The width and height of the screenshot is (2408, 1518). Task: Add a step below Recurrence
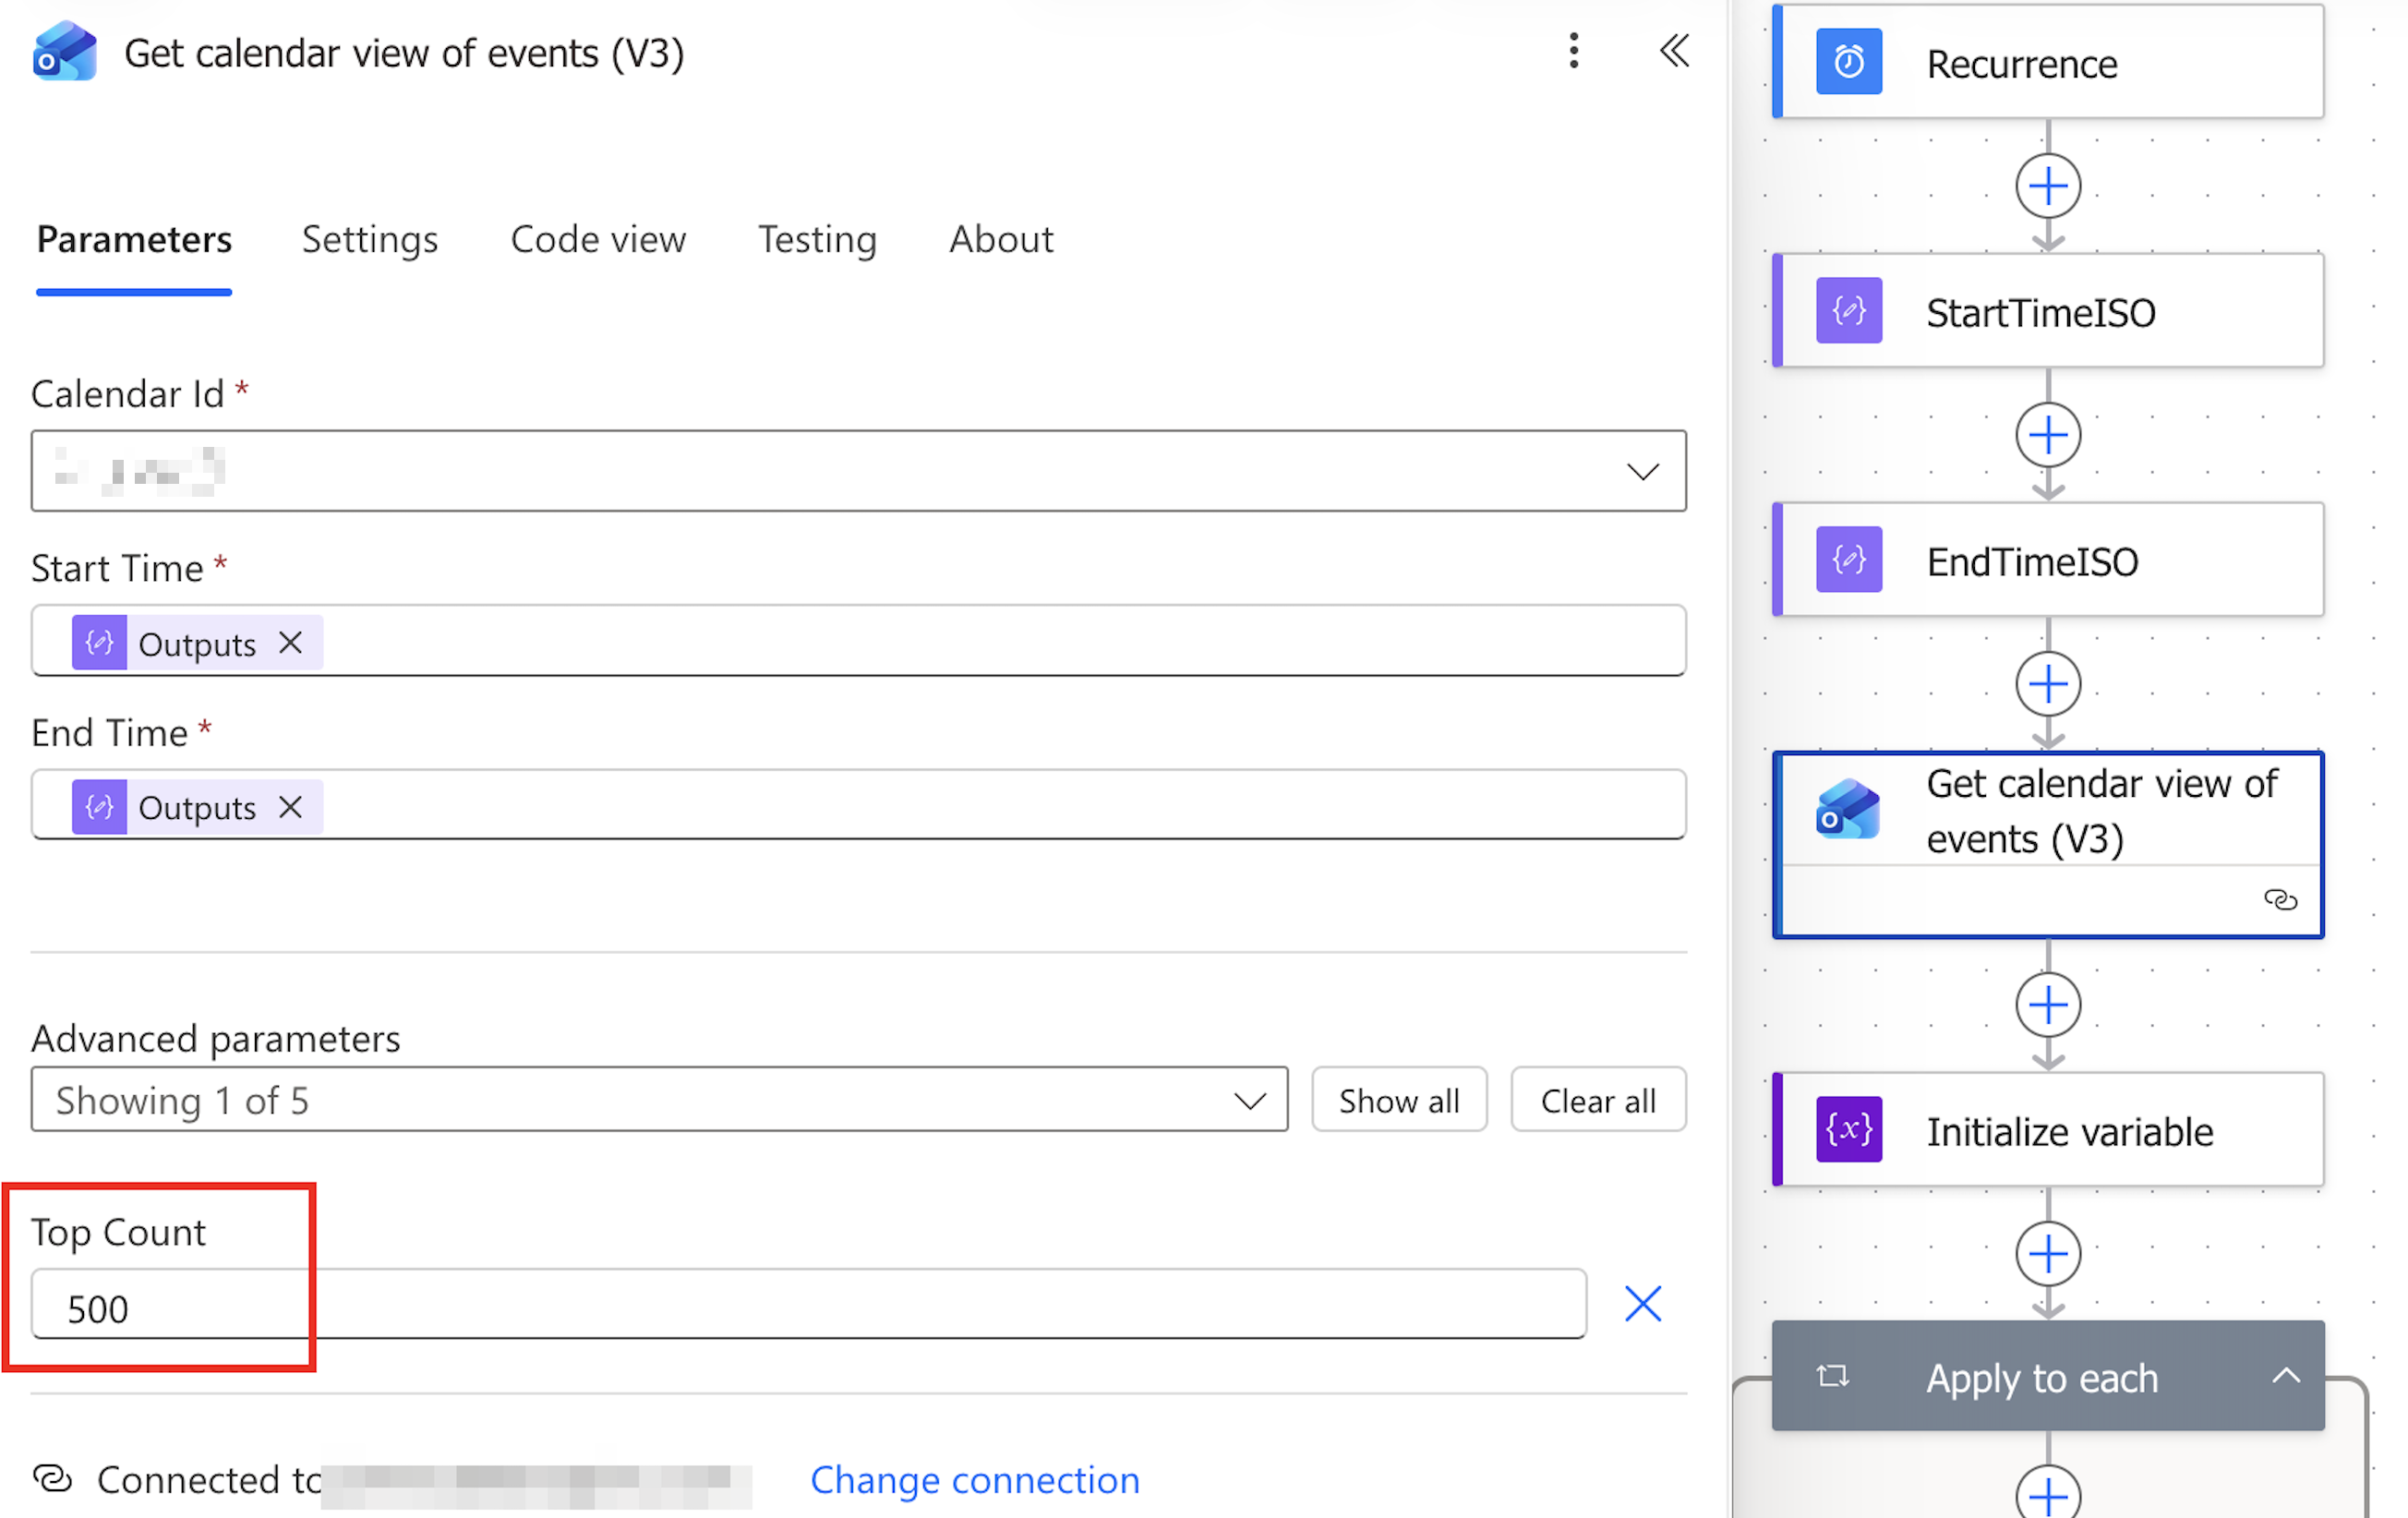tap(2048, 186)
